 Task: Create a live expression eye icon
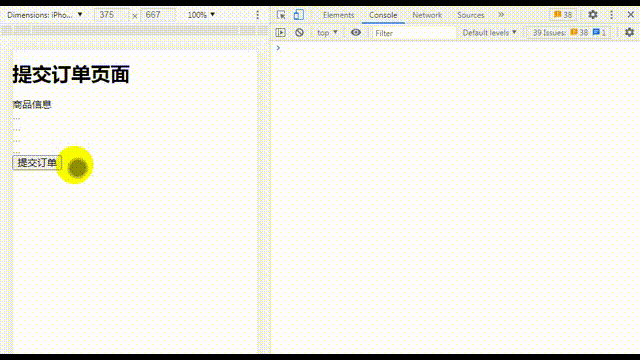click(x=356, y=33)
